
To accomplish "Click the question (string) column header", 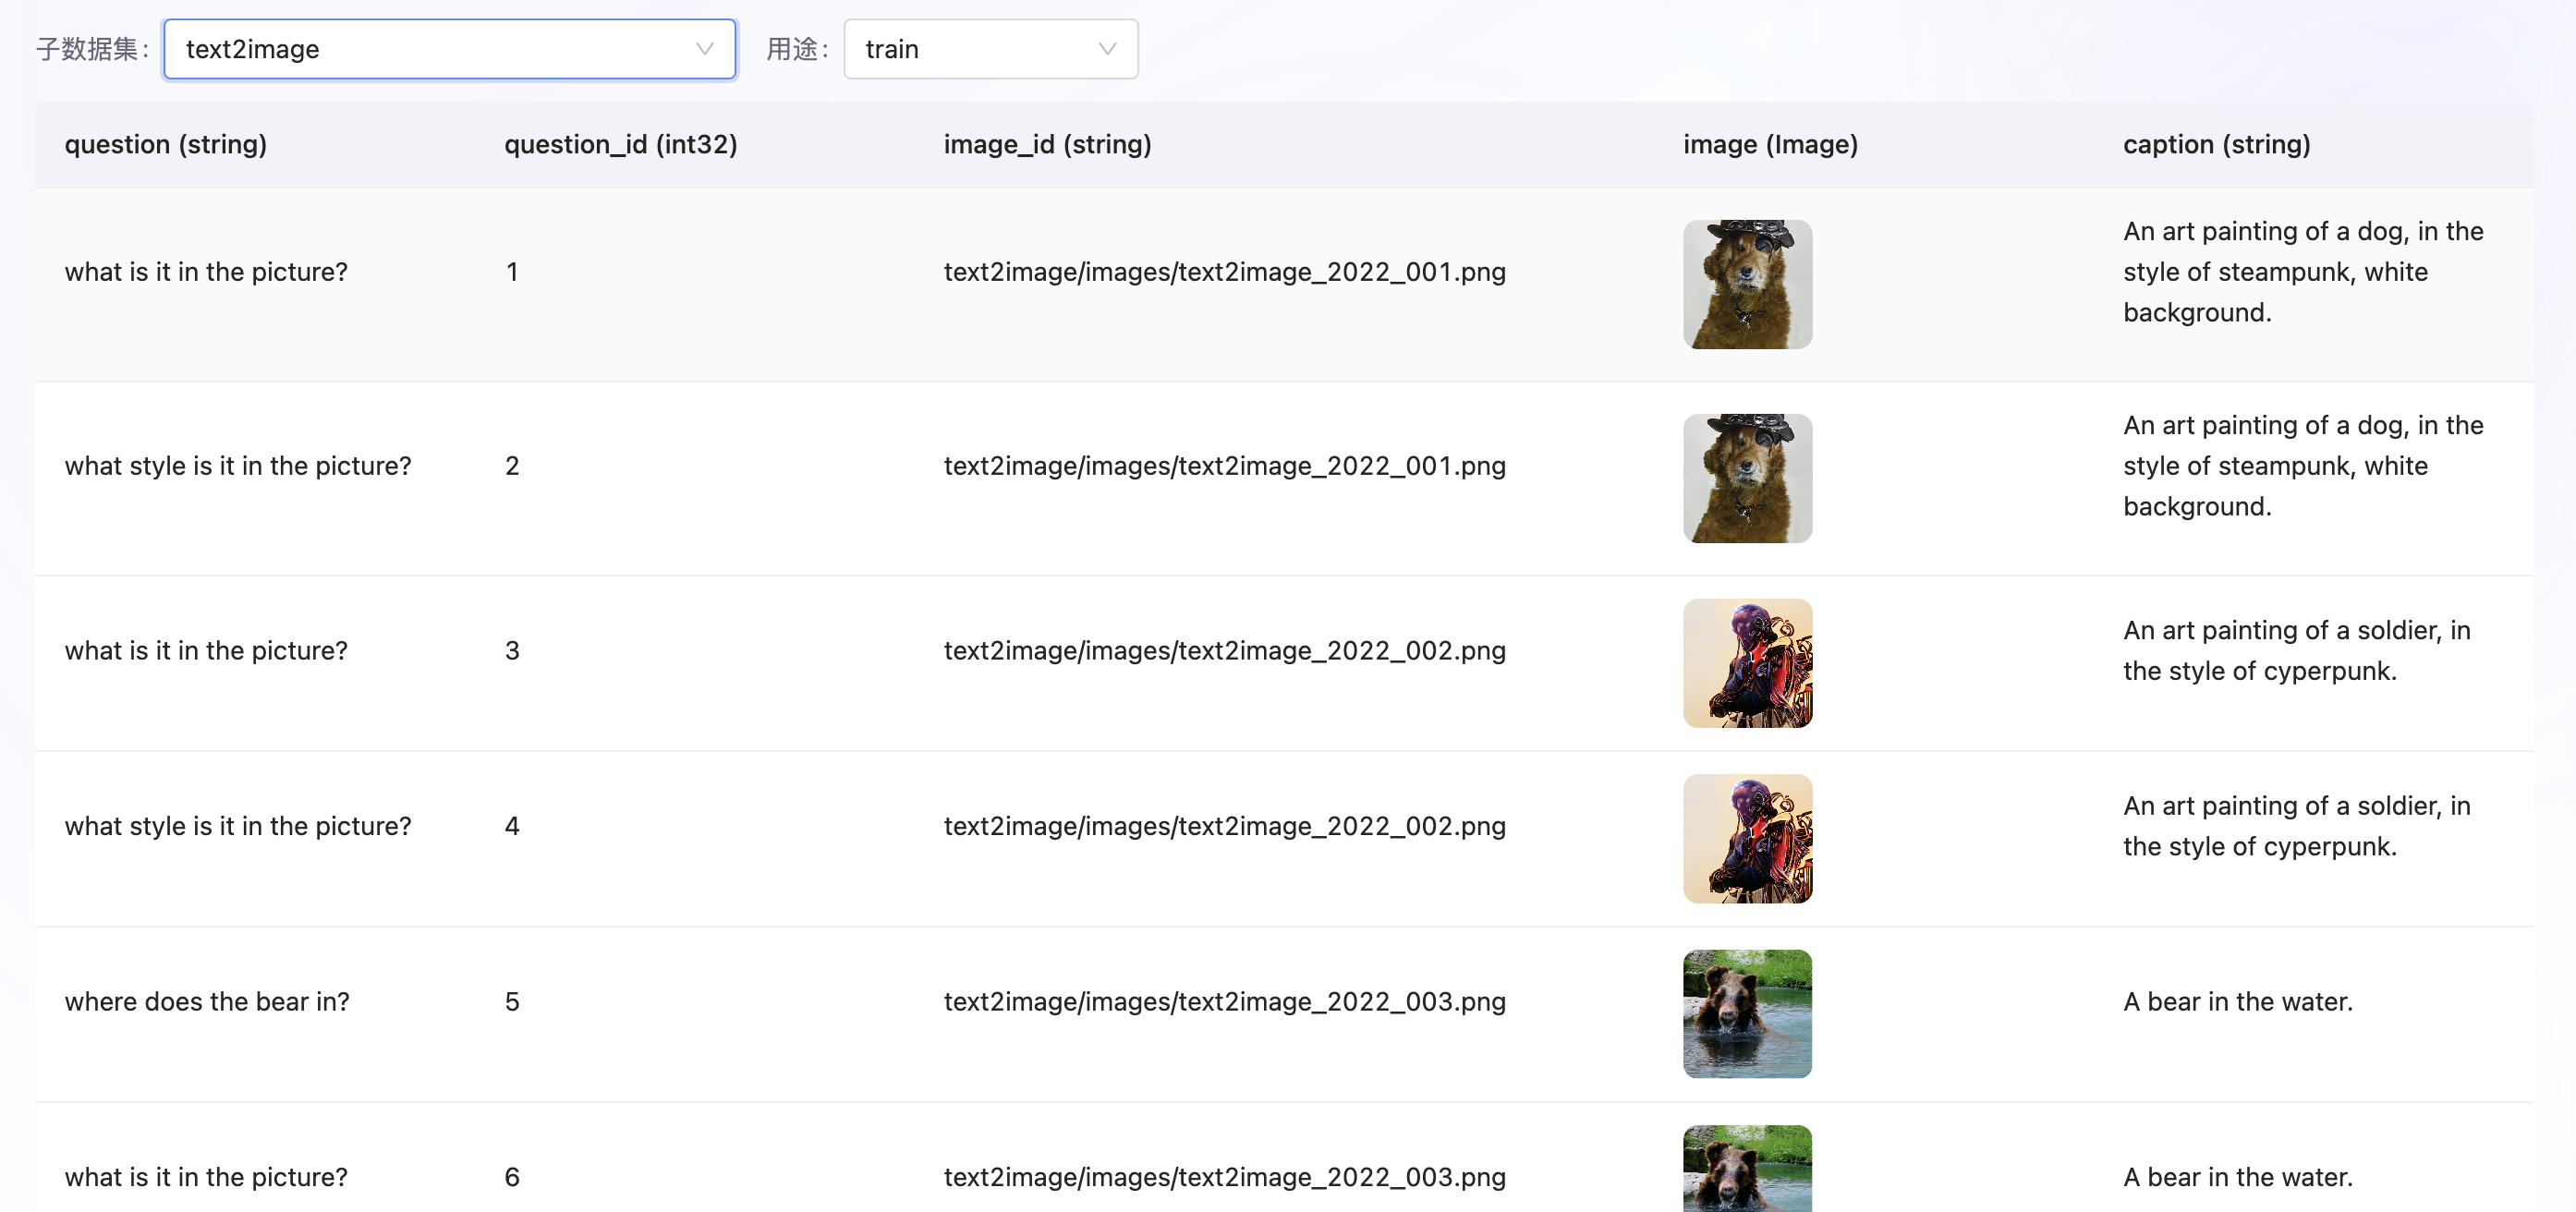I will pos(165,144).
